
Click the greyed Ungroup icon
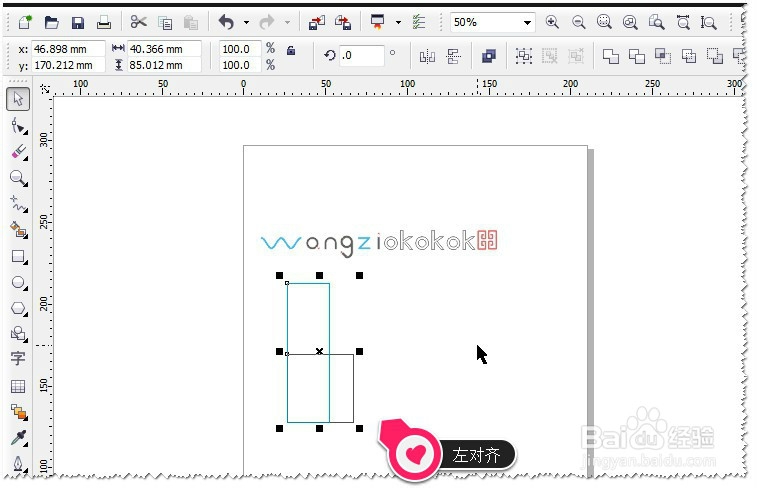click(549, 56)
